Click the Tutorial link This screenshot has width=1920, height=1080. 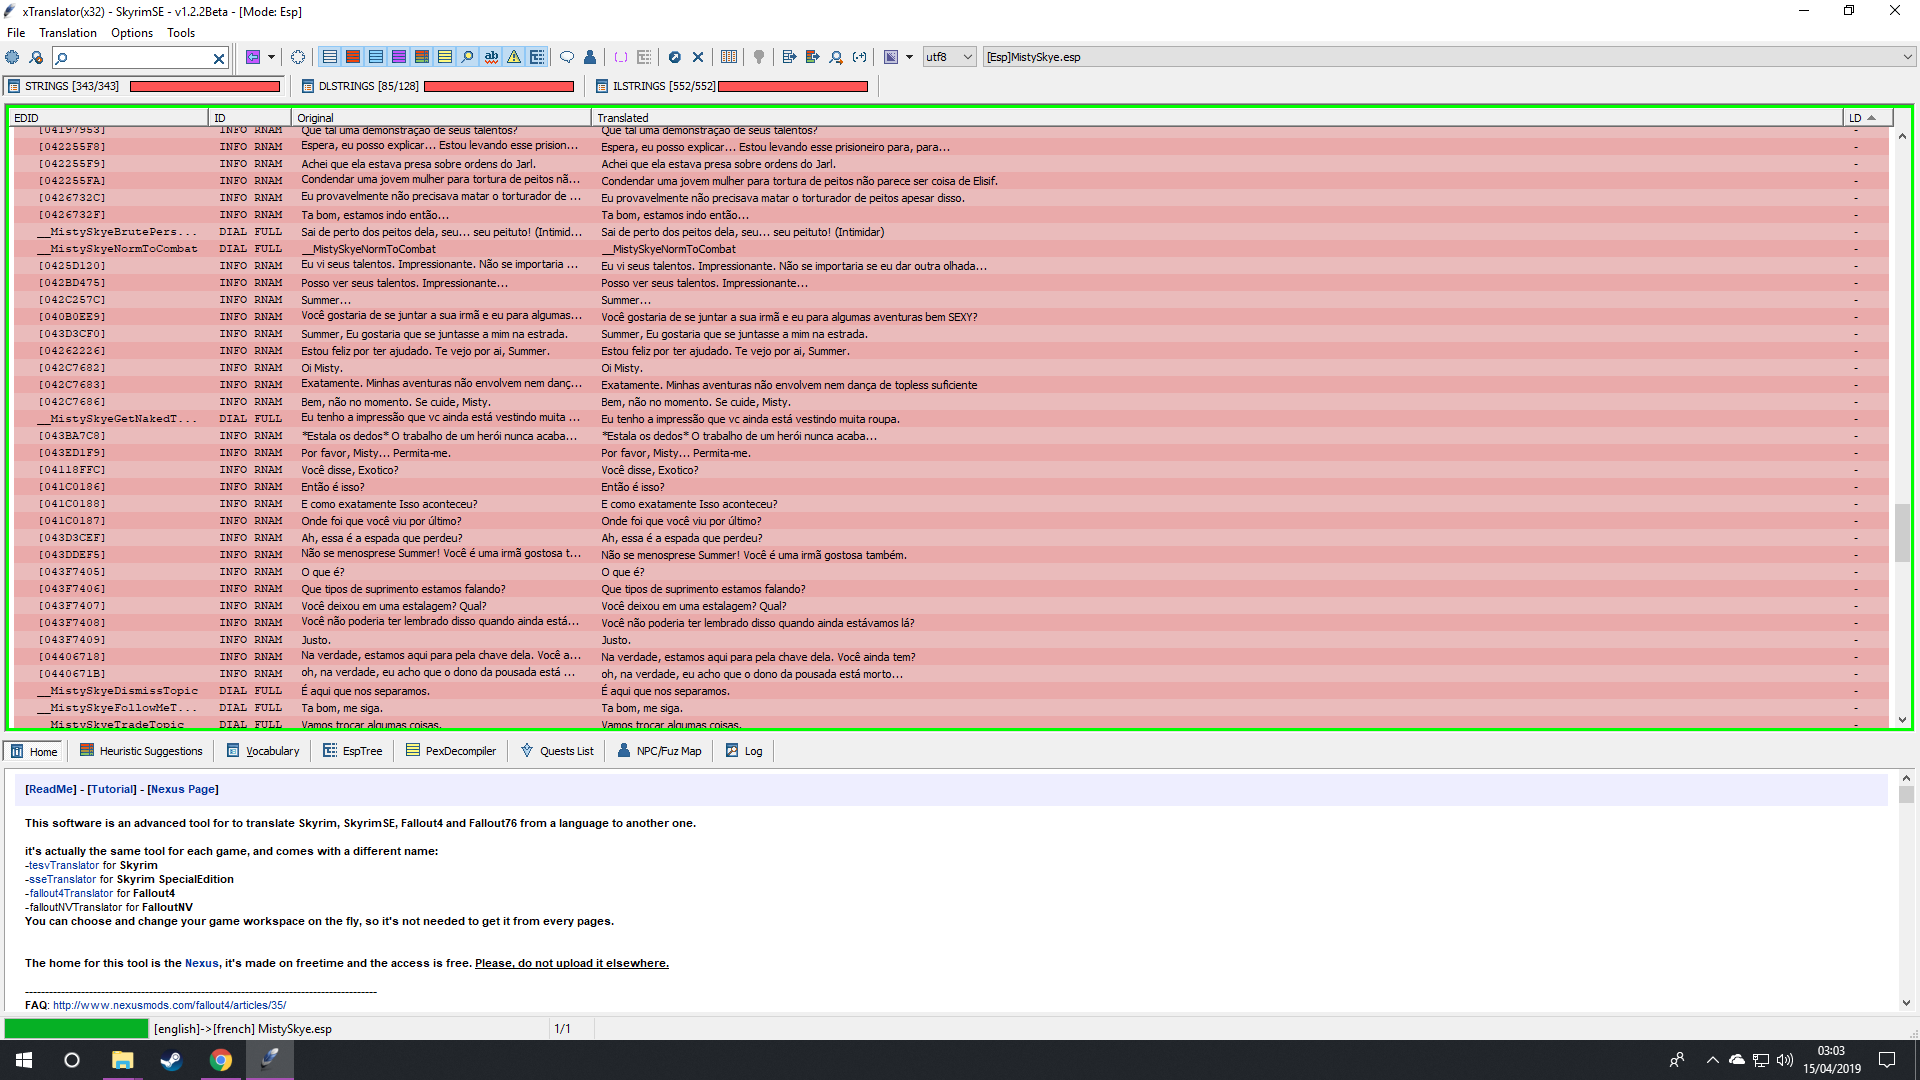click(x=112, y=789)
